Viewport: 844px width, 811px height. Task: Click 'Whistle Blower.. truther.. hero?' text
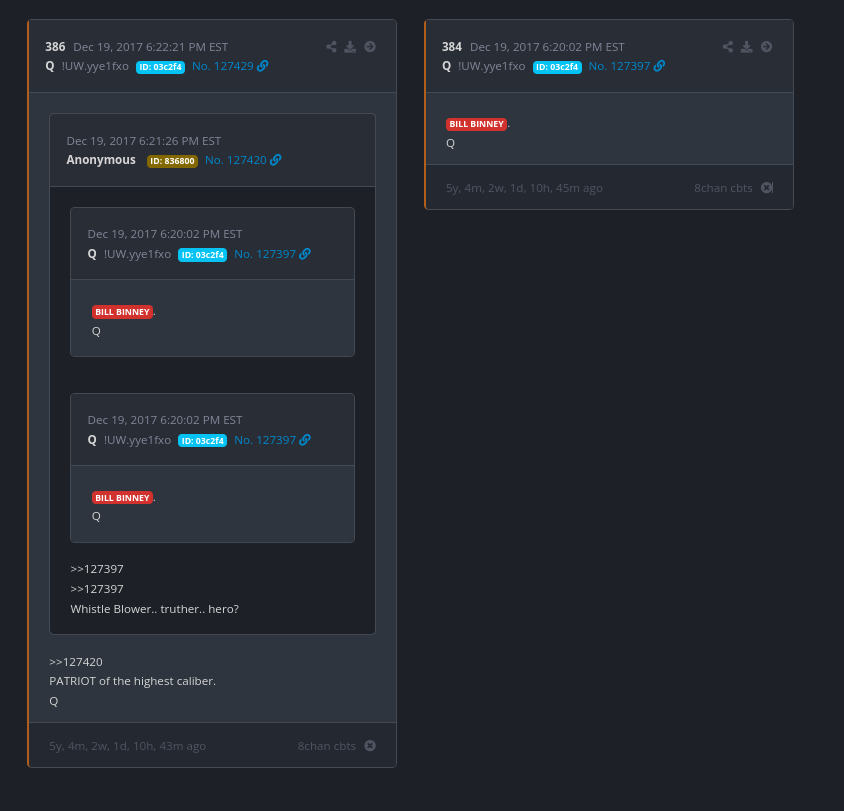(x=154, y=609)
